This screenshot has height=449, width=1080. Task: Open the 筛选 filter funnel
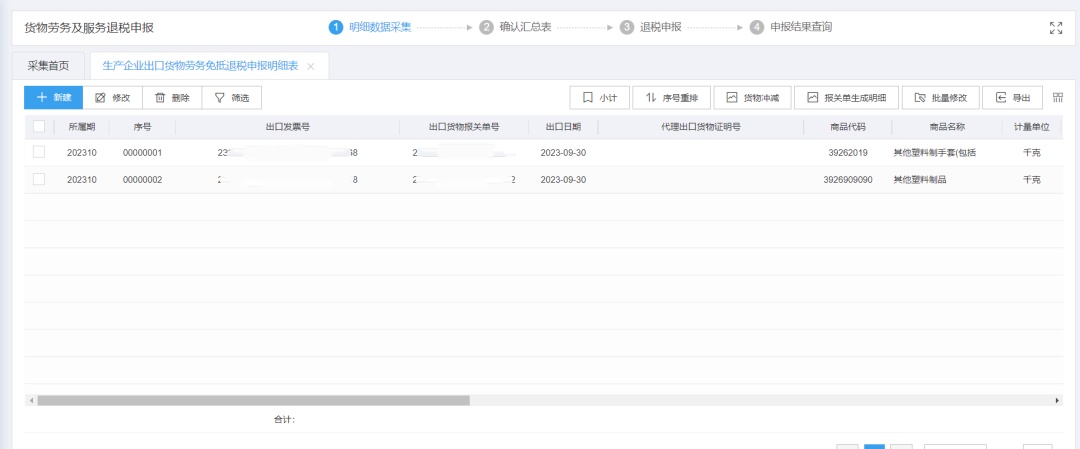220,98
